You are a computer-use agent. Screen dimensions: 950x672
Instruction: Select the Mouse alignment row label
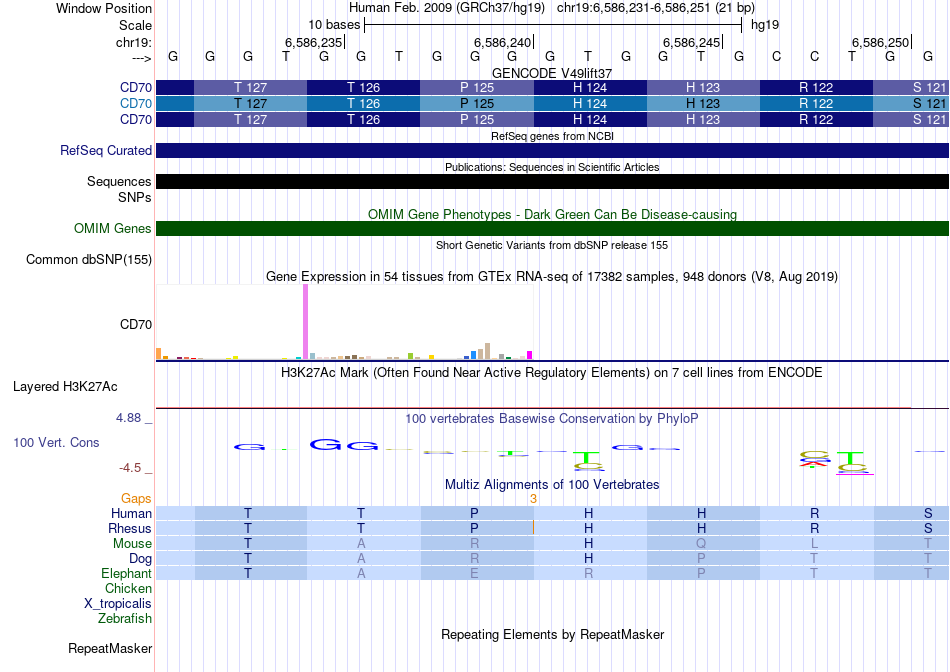132,544
